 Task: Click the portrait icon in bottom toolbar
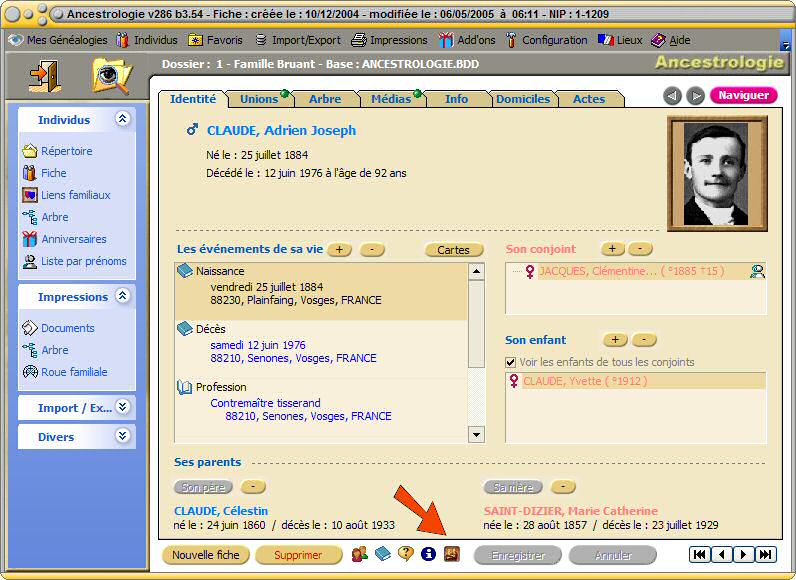click(x=451, y=554)
